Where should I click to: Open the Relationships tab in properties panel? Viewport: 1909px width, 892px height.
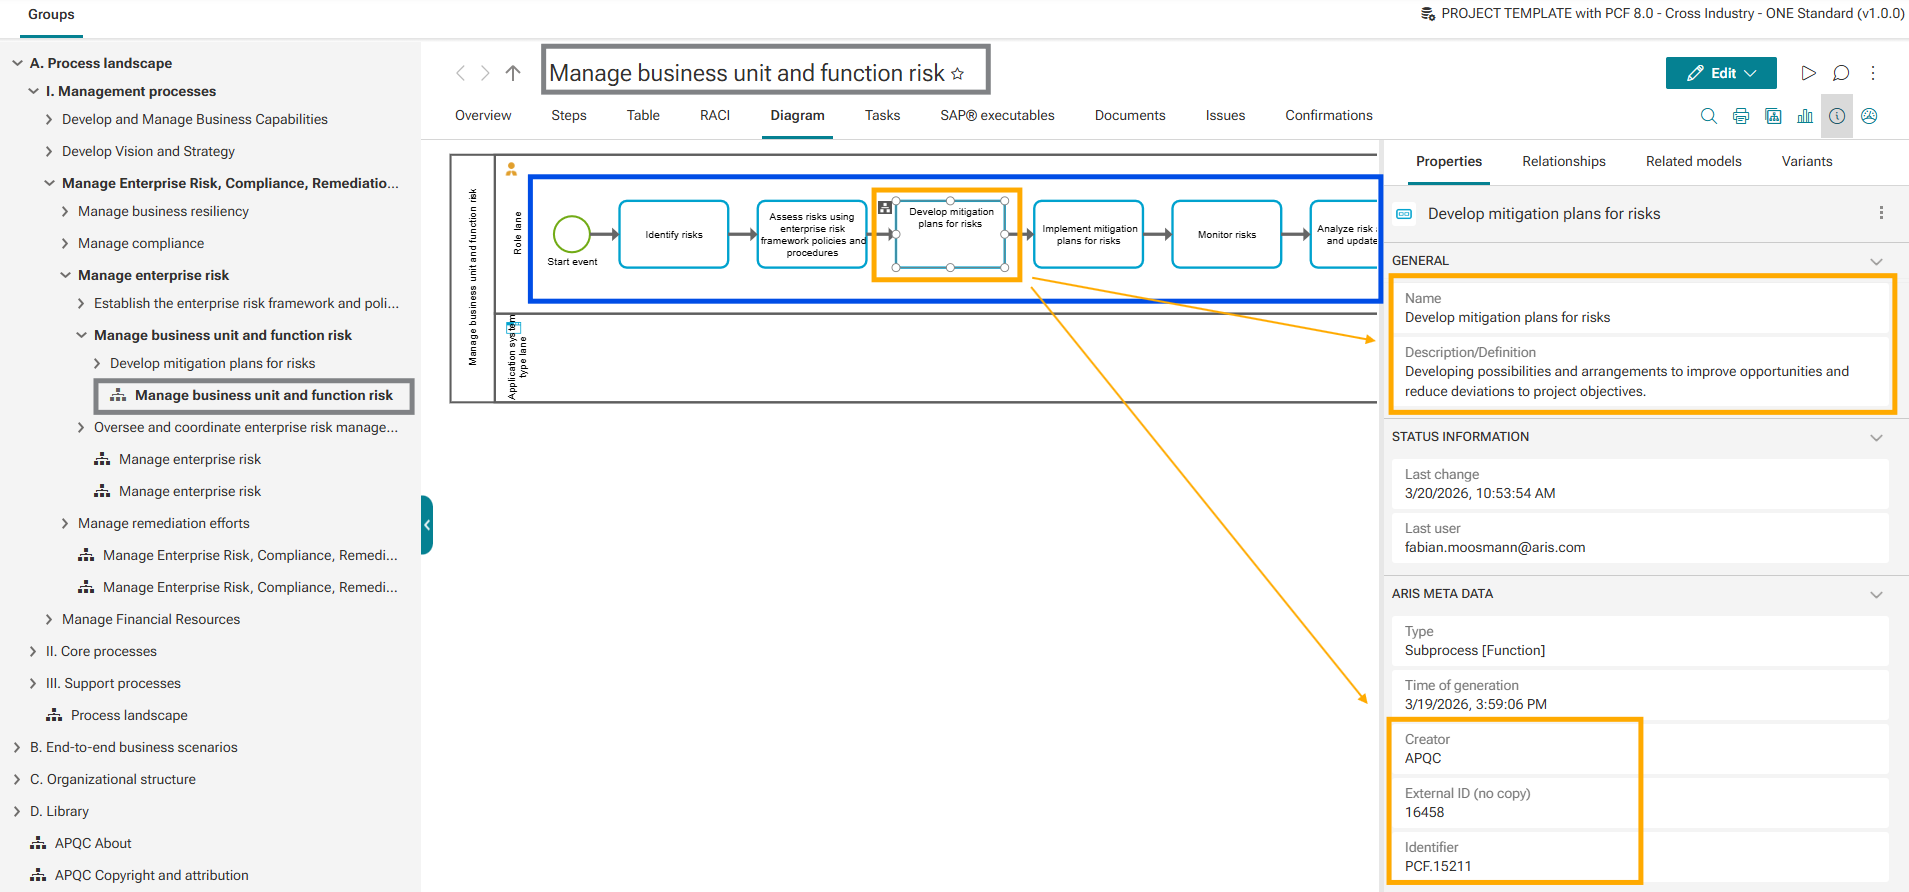pyautogui.click(x=1563, y=162)
